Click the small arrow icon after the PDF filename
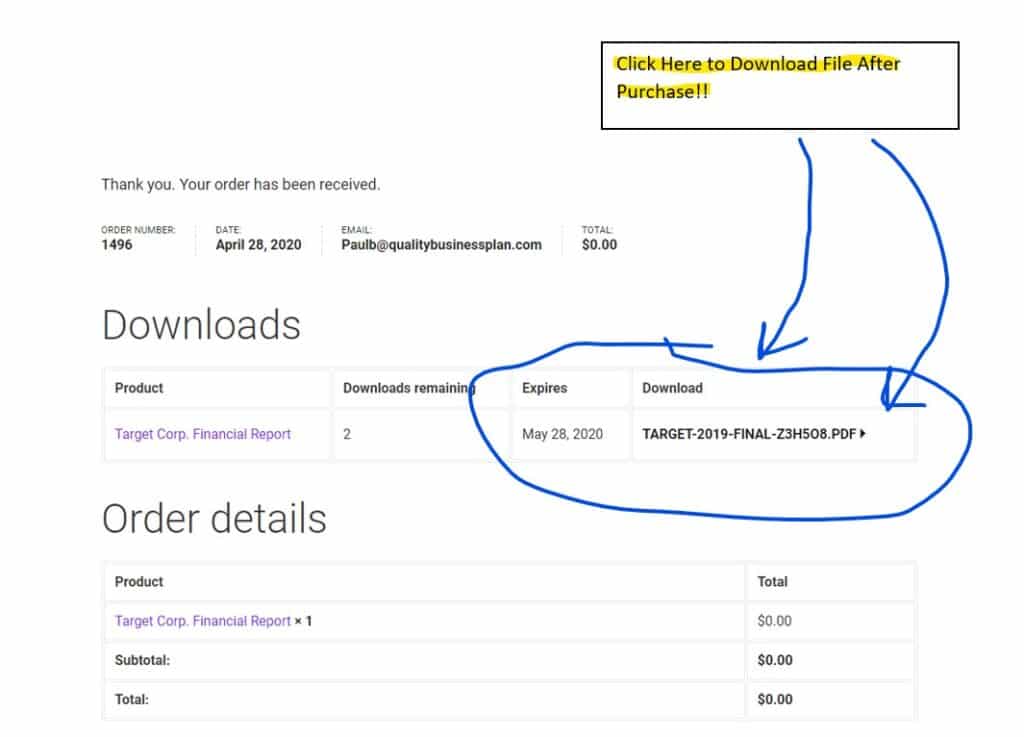This screenshot has width=1024, height=737. click(863, 434)
